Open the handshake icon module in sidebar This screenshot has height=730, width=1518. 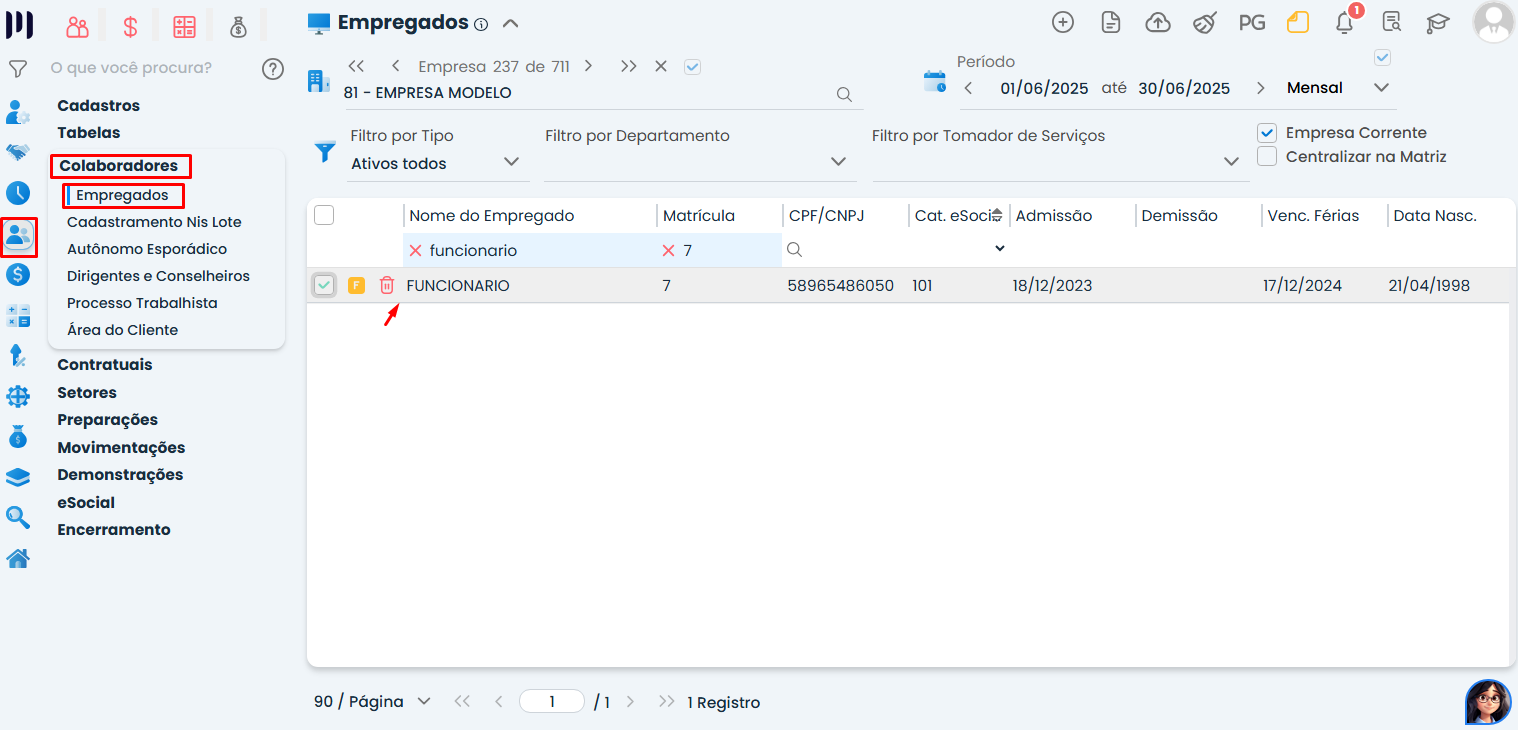click(x=18, y=152)
